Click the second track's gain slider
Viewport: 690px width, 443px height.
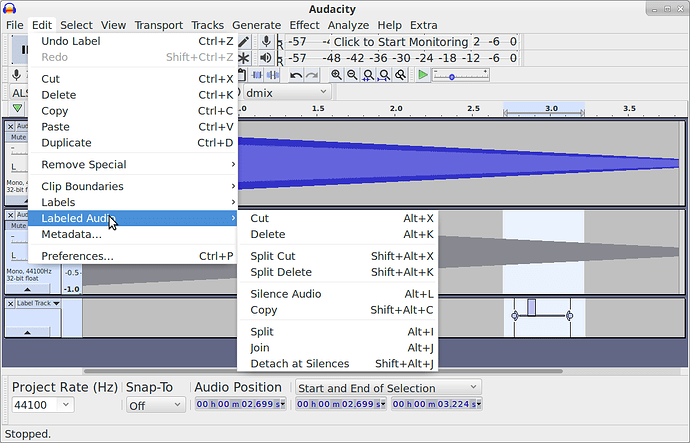coord(18,238)
